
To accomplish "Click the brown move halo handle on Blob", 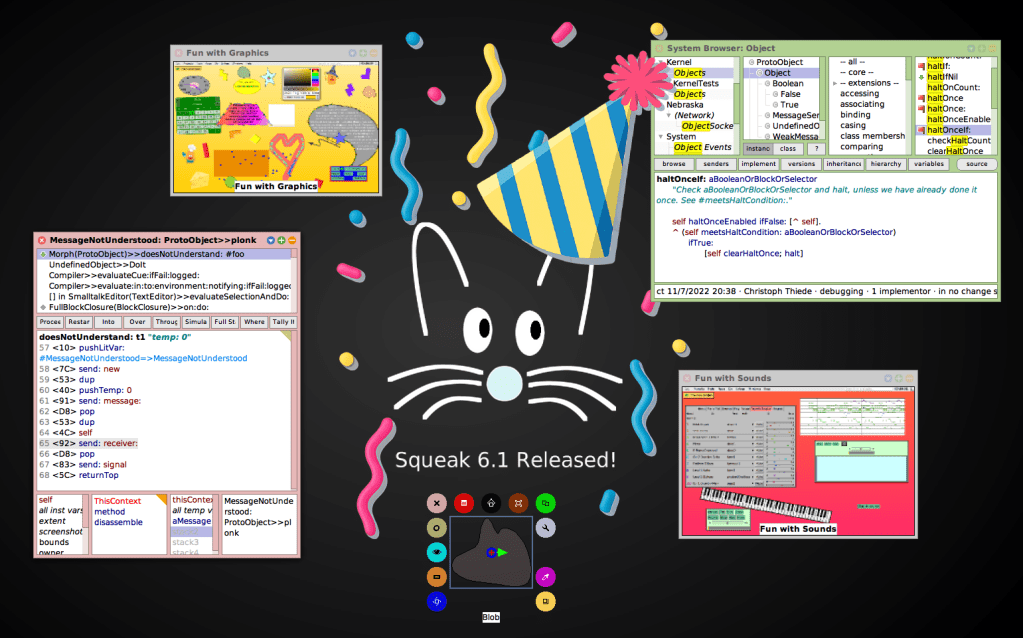I will click(x=518, y=503).
